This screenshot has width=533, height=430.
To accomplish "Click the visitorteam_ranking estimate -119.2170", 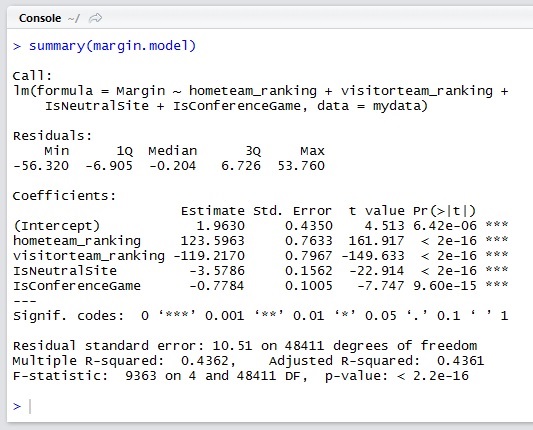I will click(209, 256).
